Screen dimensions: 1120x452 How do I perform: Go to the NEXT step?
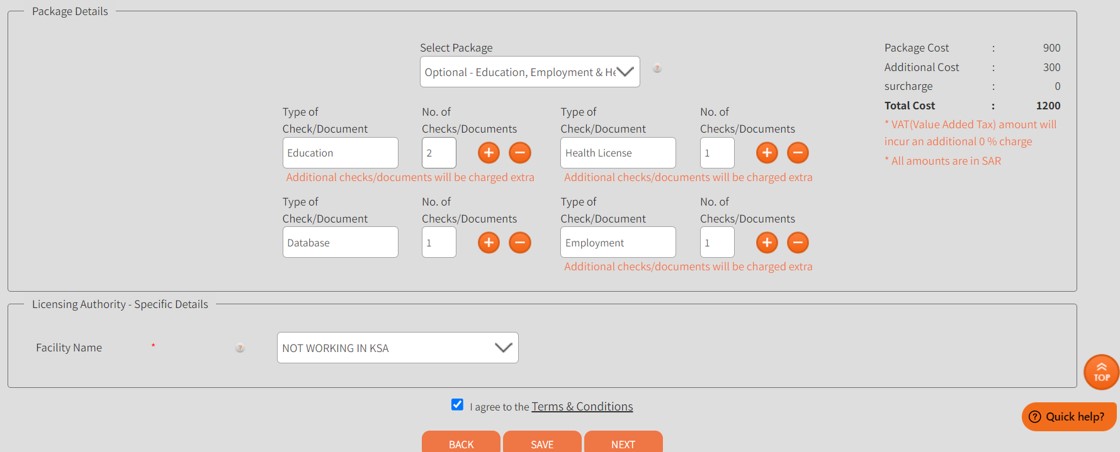[x=624, y=443]
